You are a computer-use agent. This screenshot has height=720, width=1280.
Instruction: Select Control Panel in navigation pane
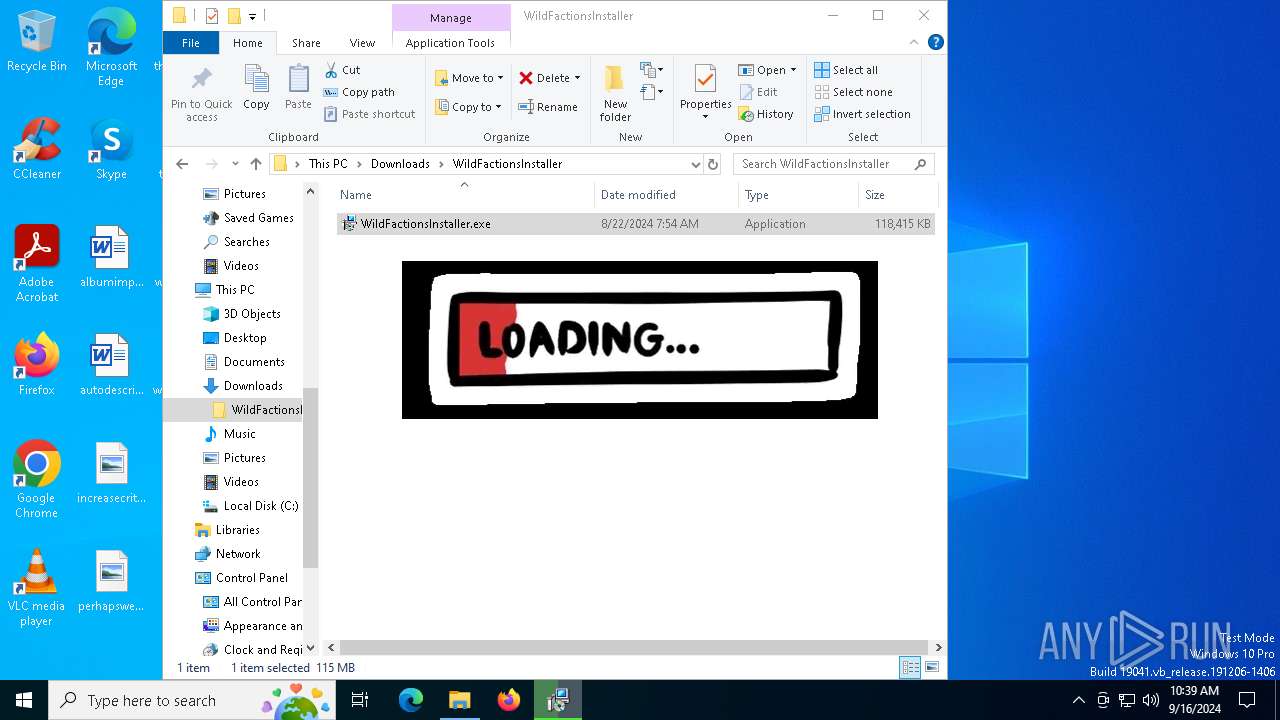click(x=251, y=578)
